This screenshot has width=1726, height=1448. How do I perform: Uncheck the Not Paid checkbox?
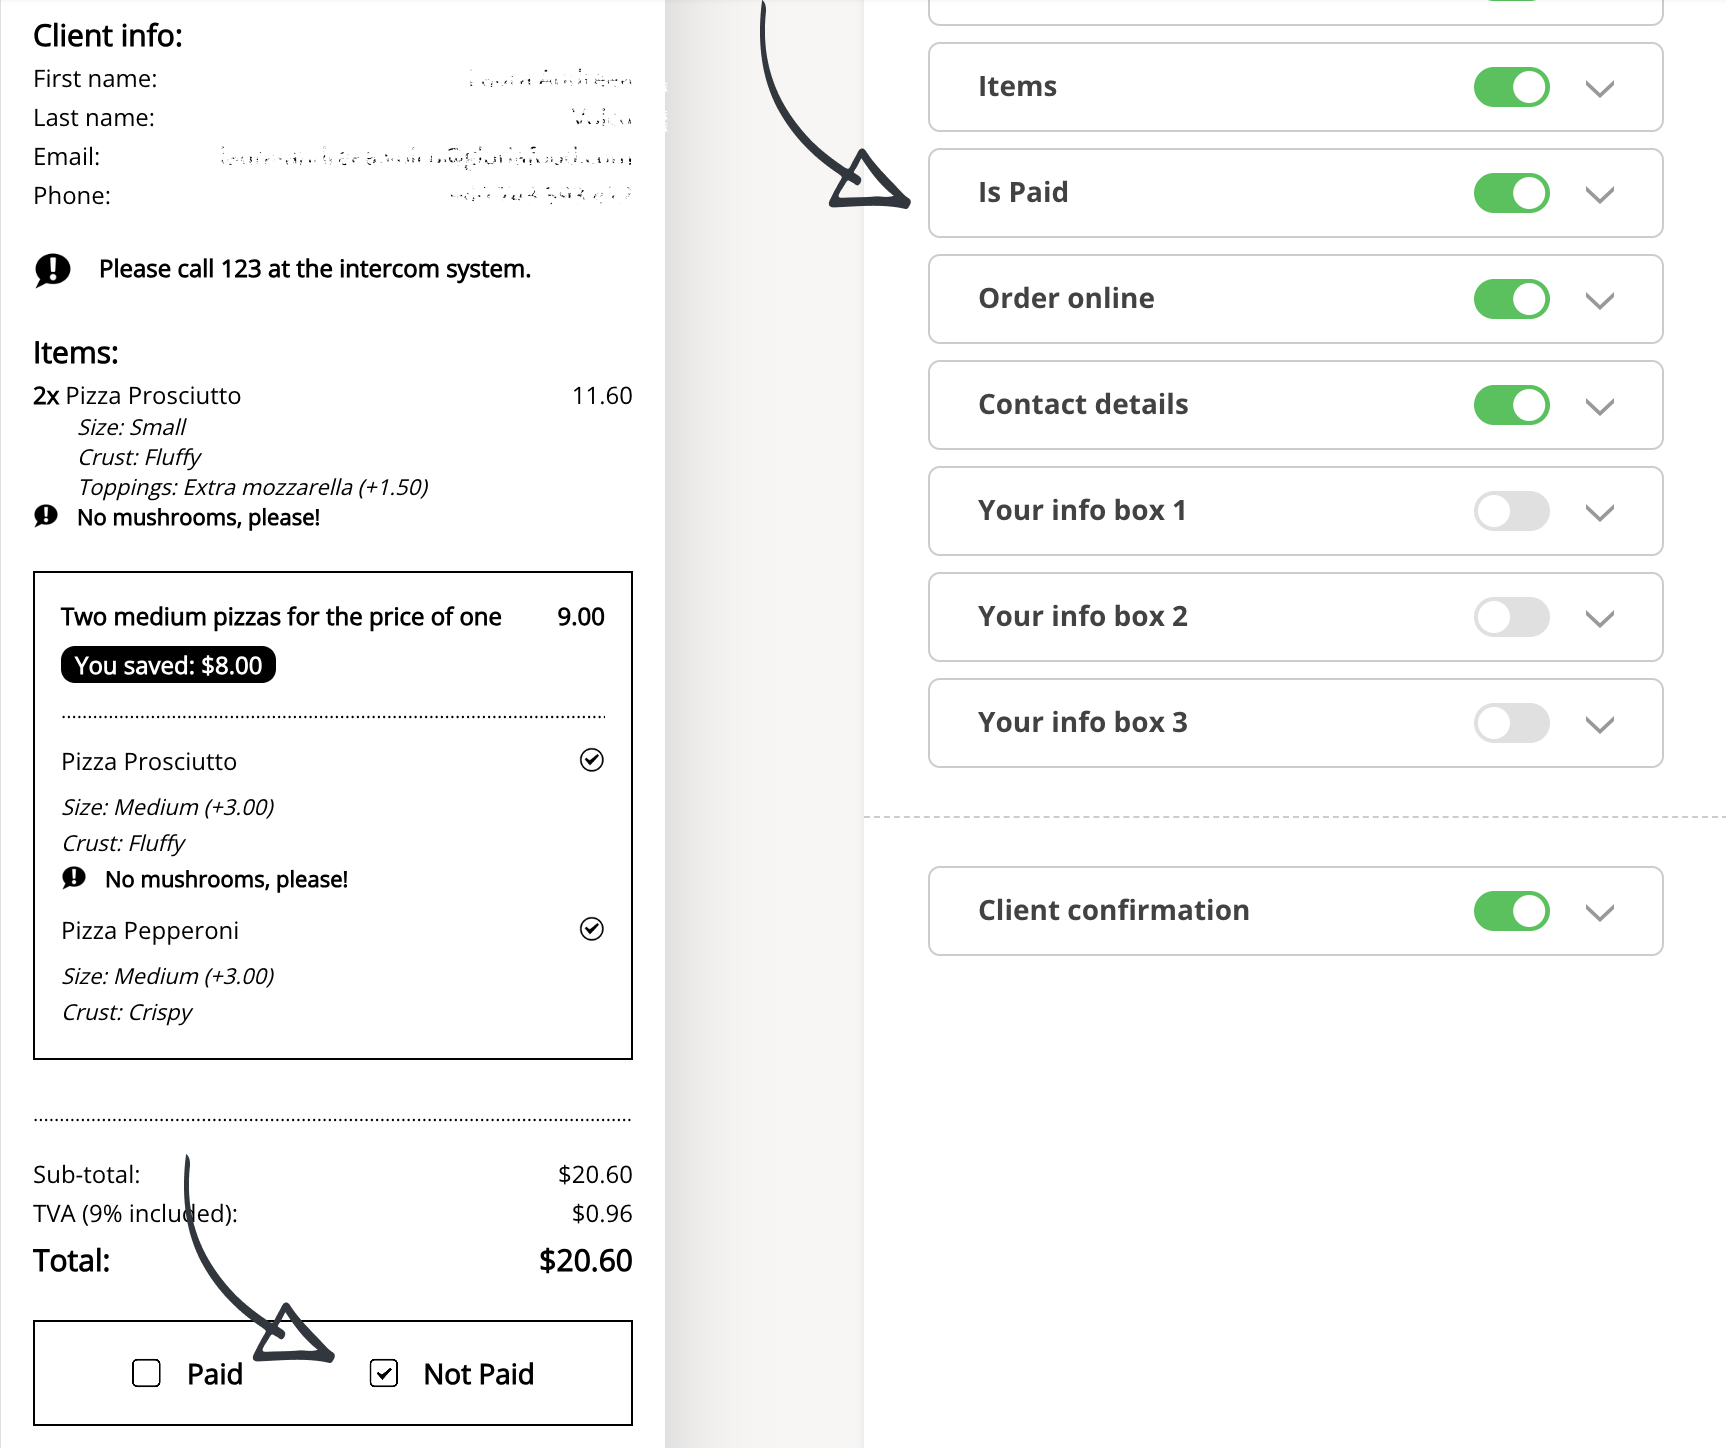[x=384, y=1373]
